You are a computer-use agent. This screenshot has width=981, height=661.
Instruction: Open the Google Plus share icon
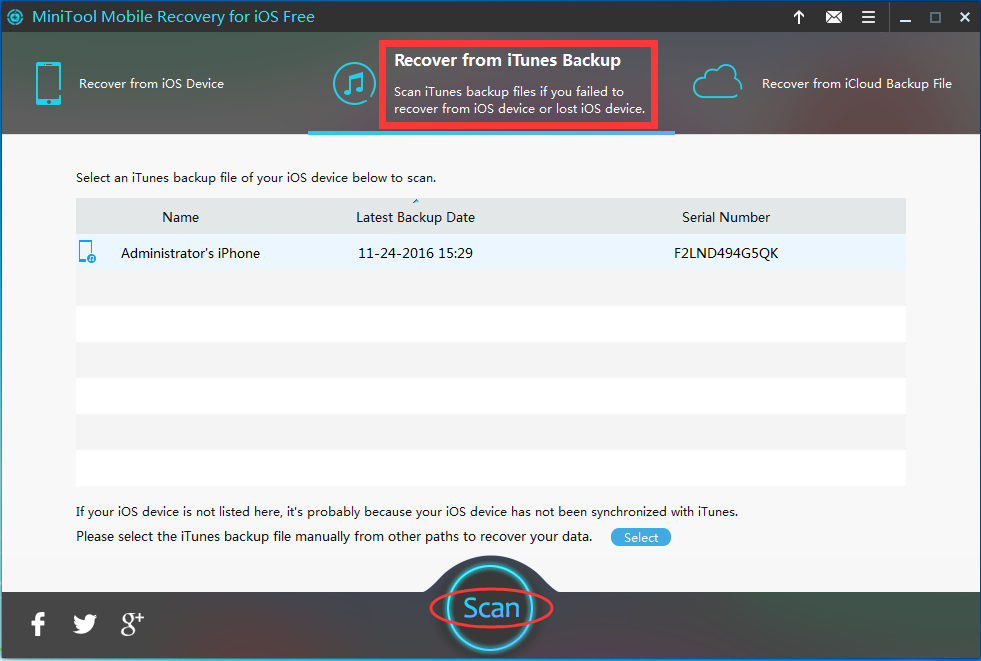pyautogui.click(x=132, y=623)
